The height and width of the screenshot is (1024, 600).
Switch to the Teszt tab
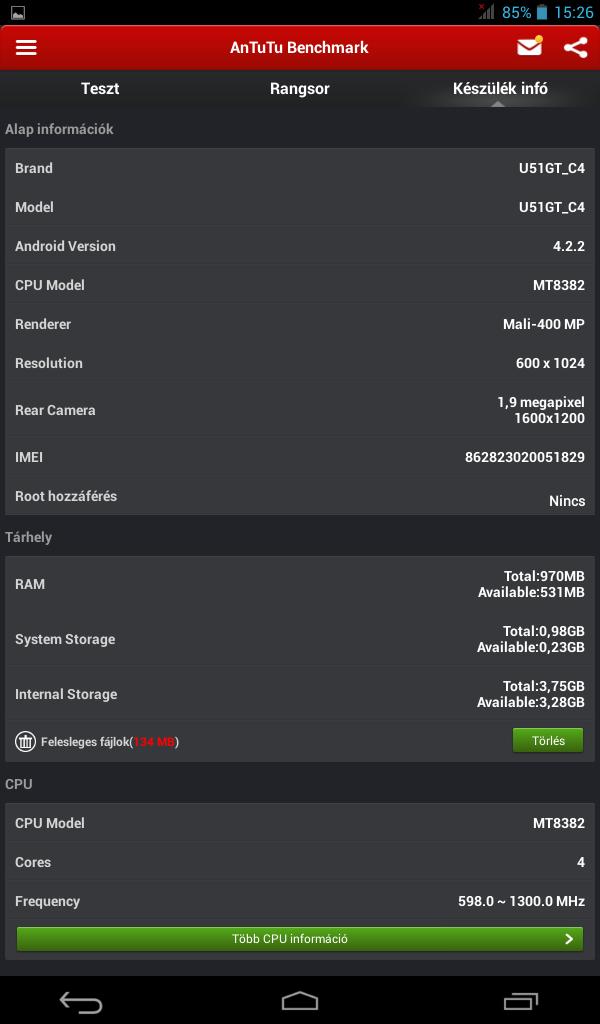(x=100, y=89)
